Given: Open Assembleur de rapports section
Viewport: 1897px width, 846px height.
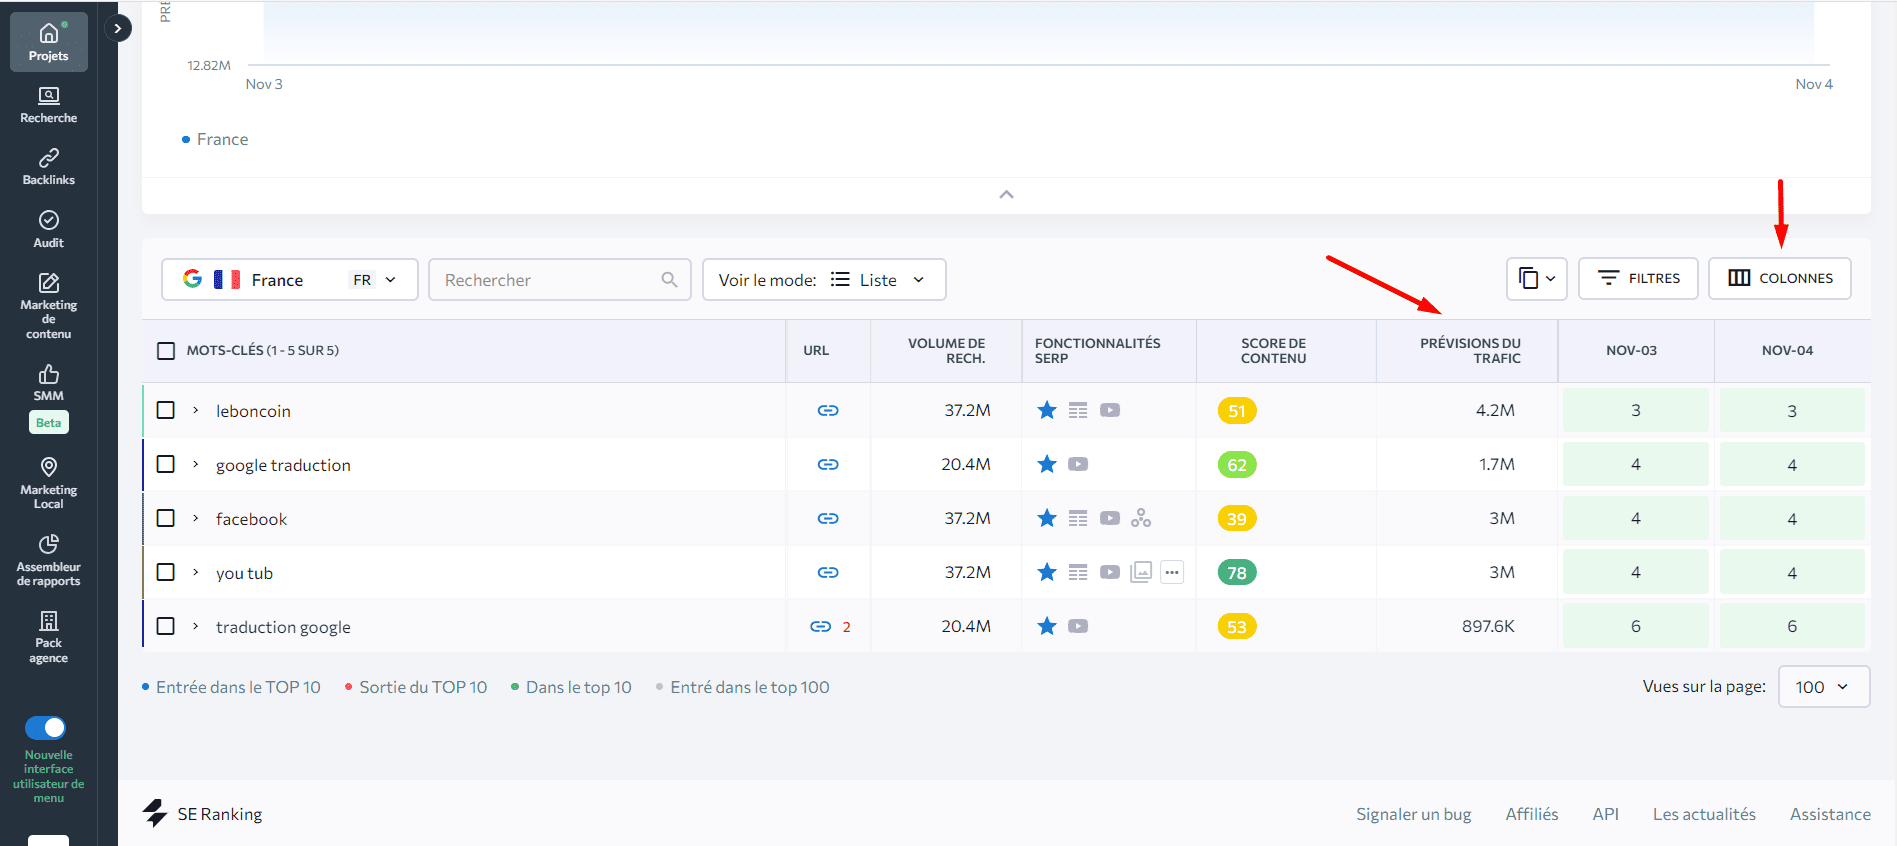Looking at the screenshot, I should coord(48,560).
